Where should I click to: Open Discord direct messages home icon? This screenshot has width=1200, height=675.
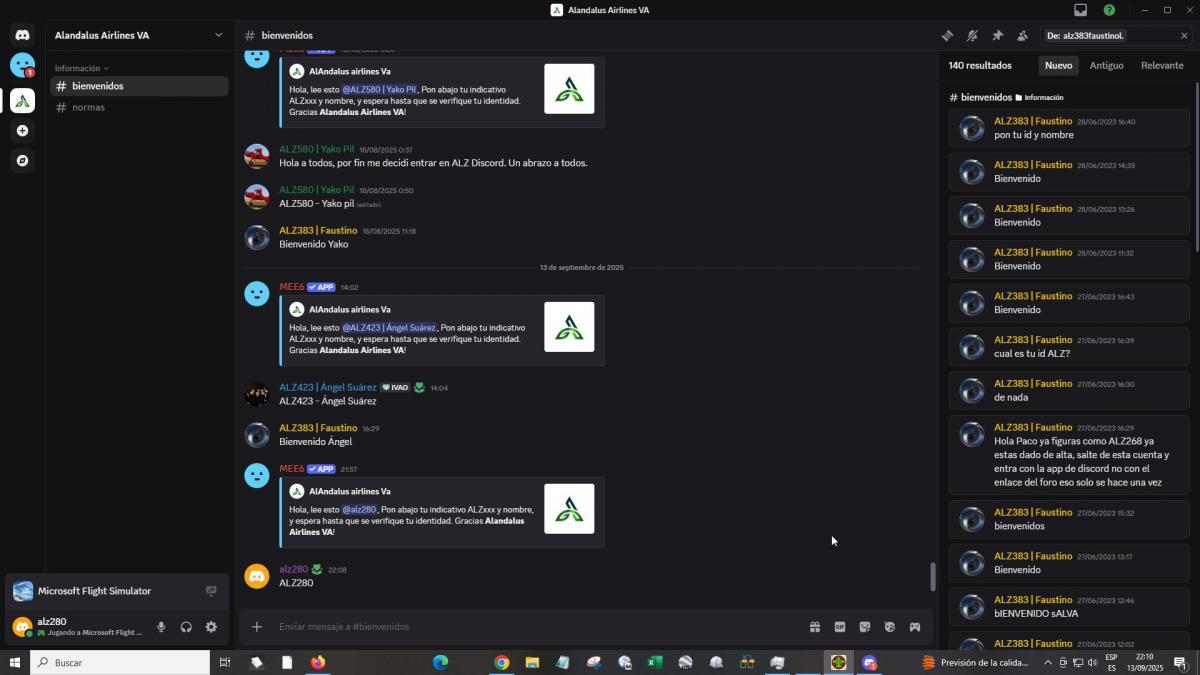[x=22, y=35]
